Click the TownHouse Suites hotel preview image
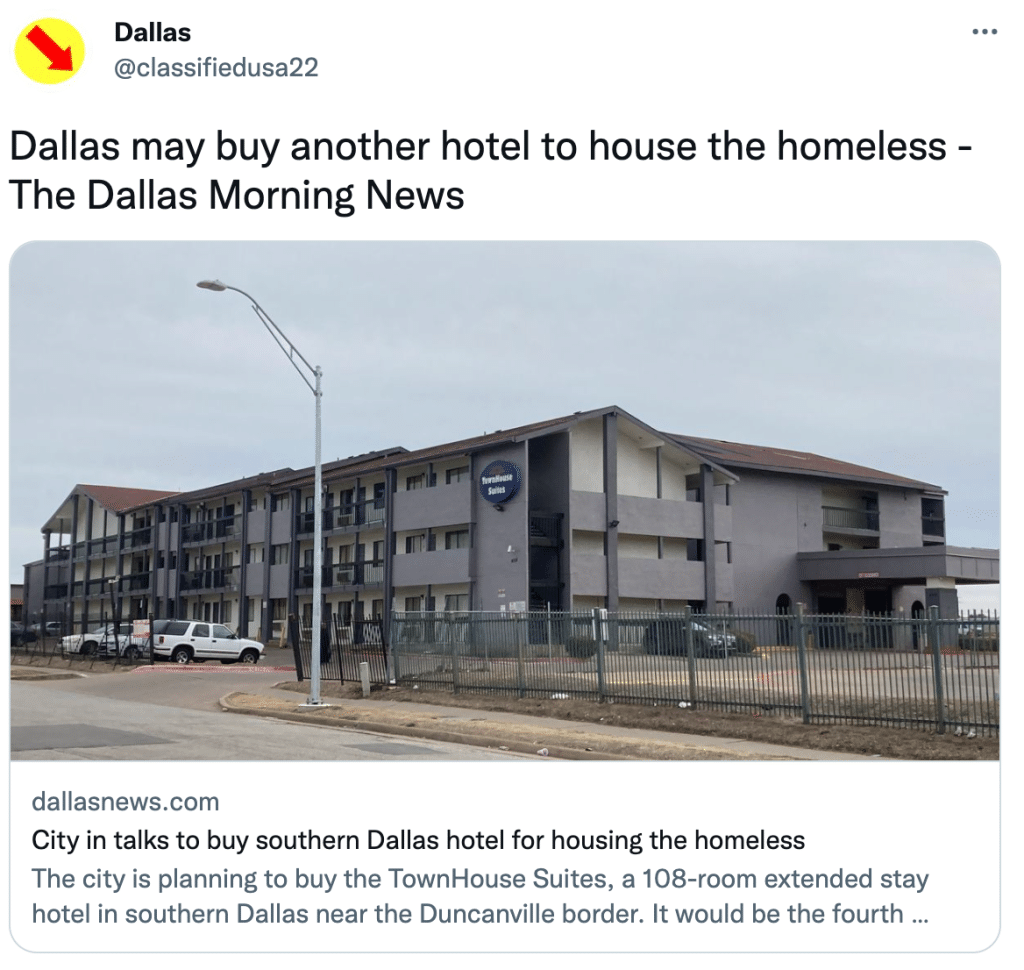The image size is (1024, 970). (504, 500)
